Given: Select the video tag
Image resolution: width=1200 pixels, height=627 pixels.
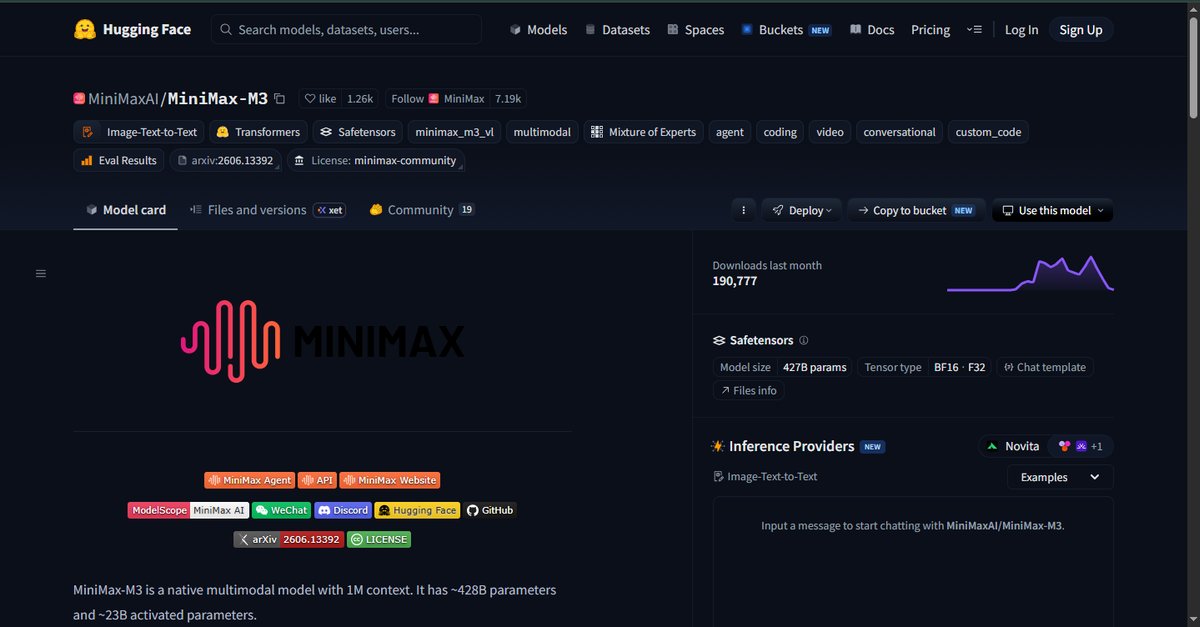Looking at the screenshot, I should (830, 132).
